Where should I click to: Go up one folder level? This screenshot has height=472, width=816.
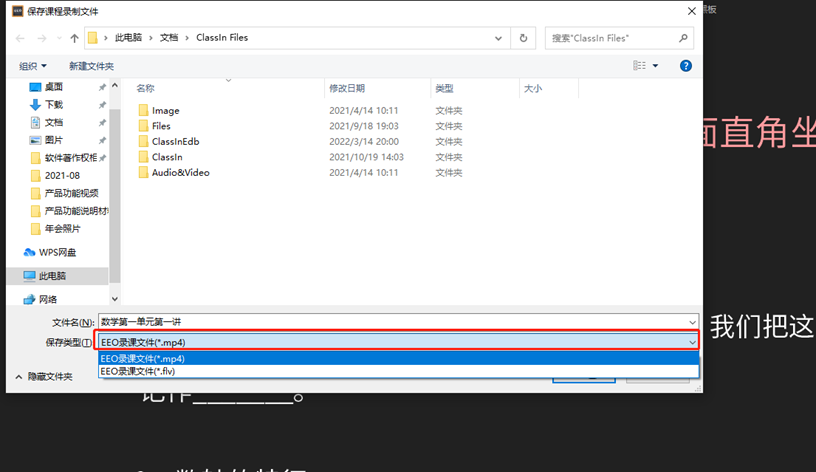(x=74, y=38)
